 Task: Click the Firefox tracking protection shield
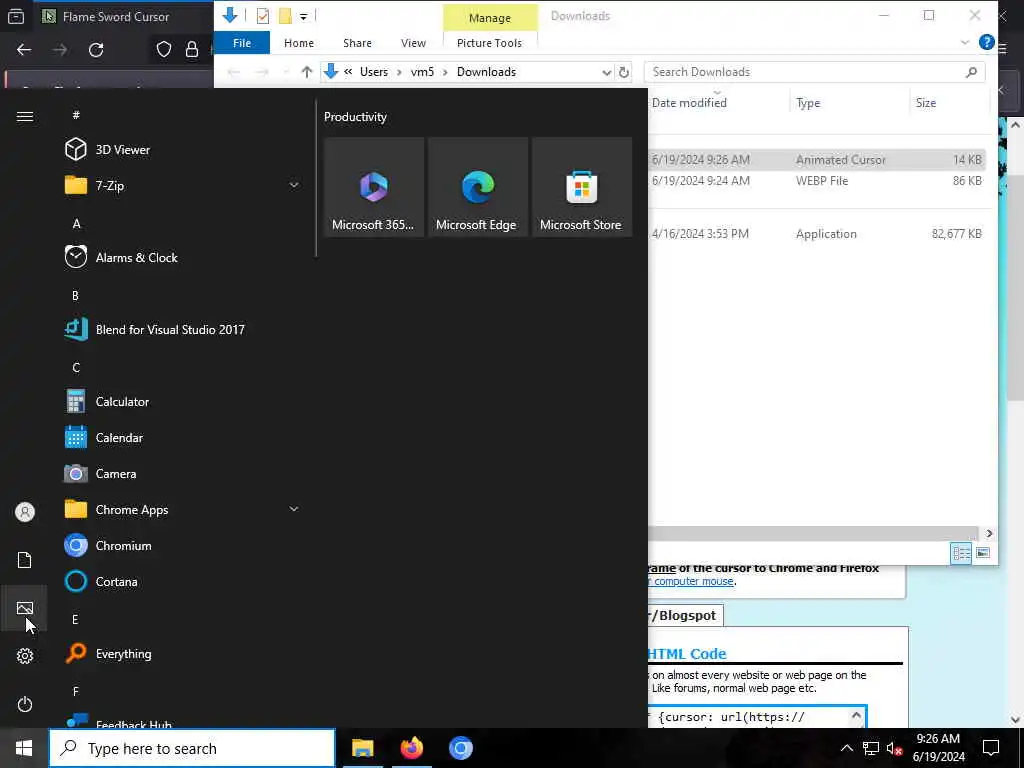[163, 50]
